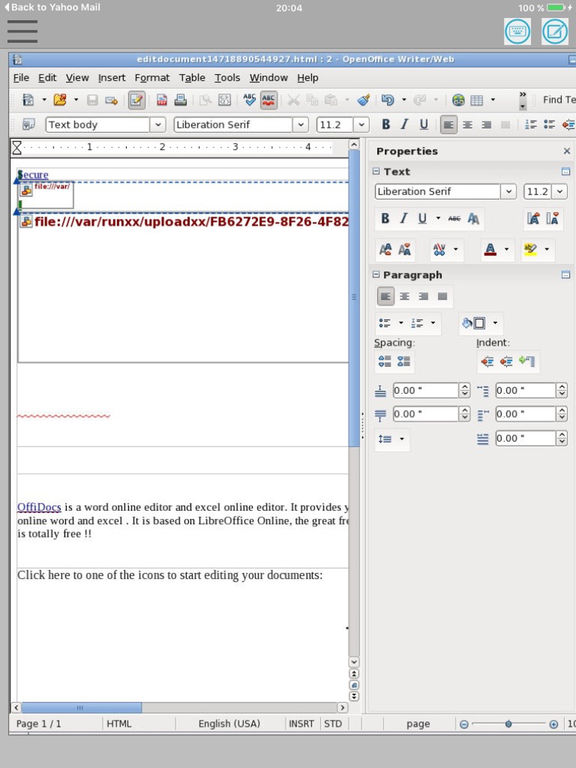Click the yellow highlighting color swatch
Image resolution: width=576 pixels, height=768 pixels.
click(530, 249)
